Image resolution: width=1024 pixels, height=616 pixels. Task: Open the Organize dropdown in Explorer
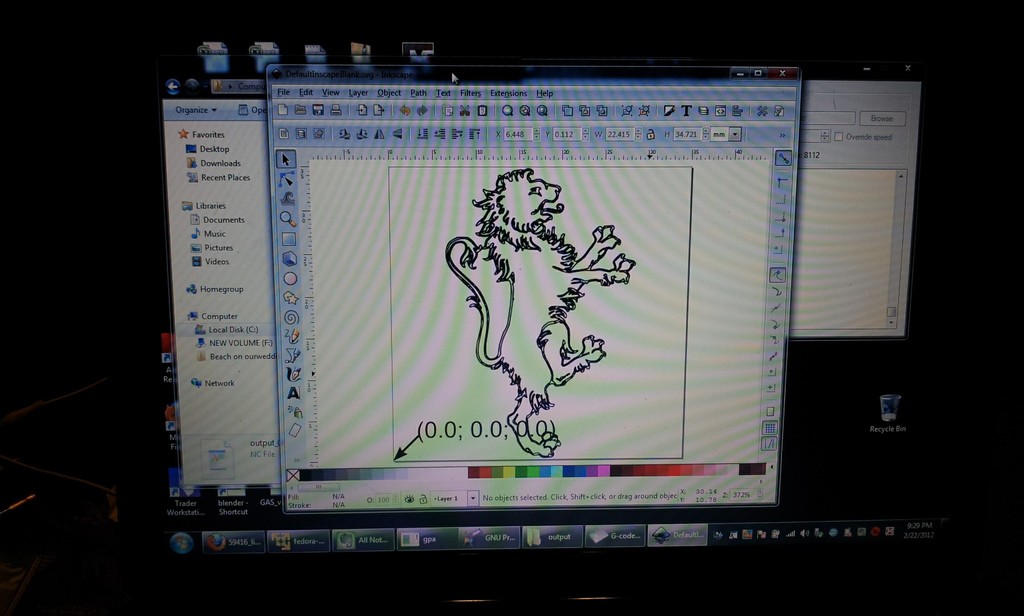coord(196,110)
